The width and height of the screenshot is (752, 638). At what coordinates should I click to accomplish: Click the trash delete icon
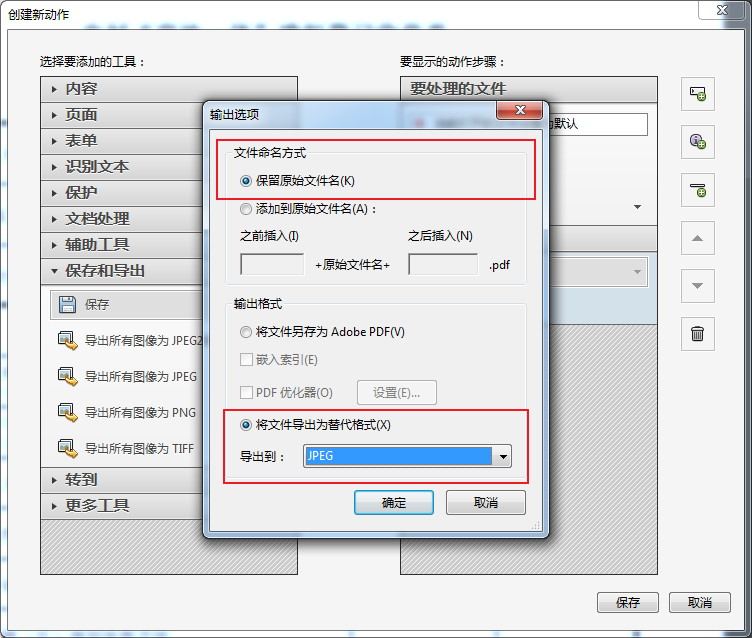[697, 333]
